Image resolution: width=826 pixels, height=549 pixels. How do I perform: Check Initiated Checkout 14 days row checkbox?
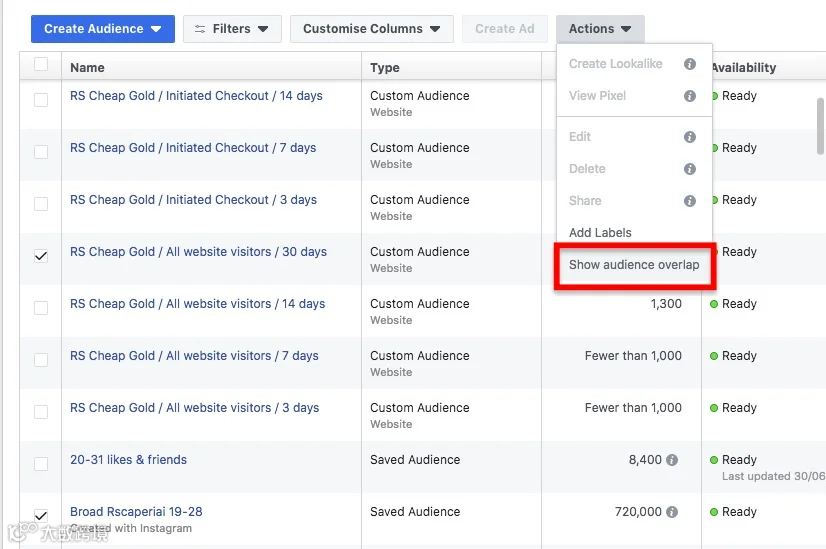click(x=41, y=100)
